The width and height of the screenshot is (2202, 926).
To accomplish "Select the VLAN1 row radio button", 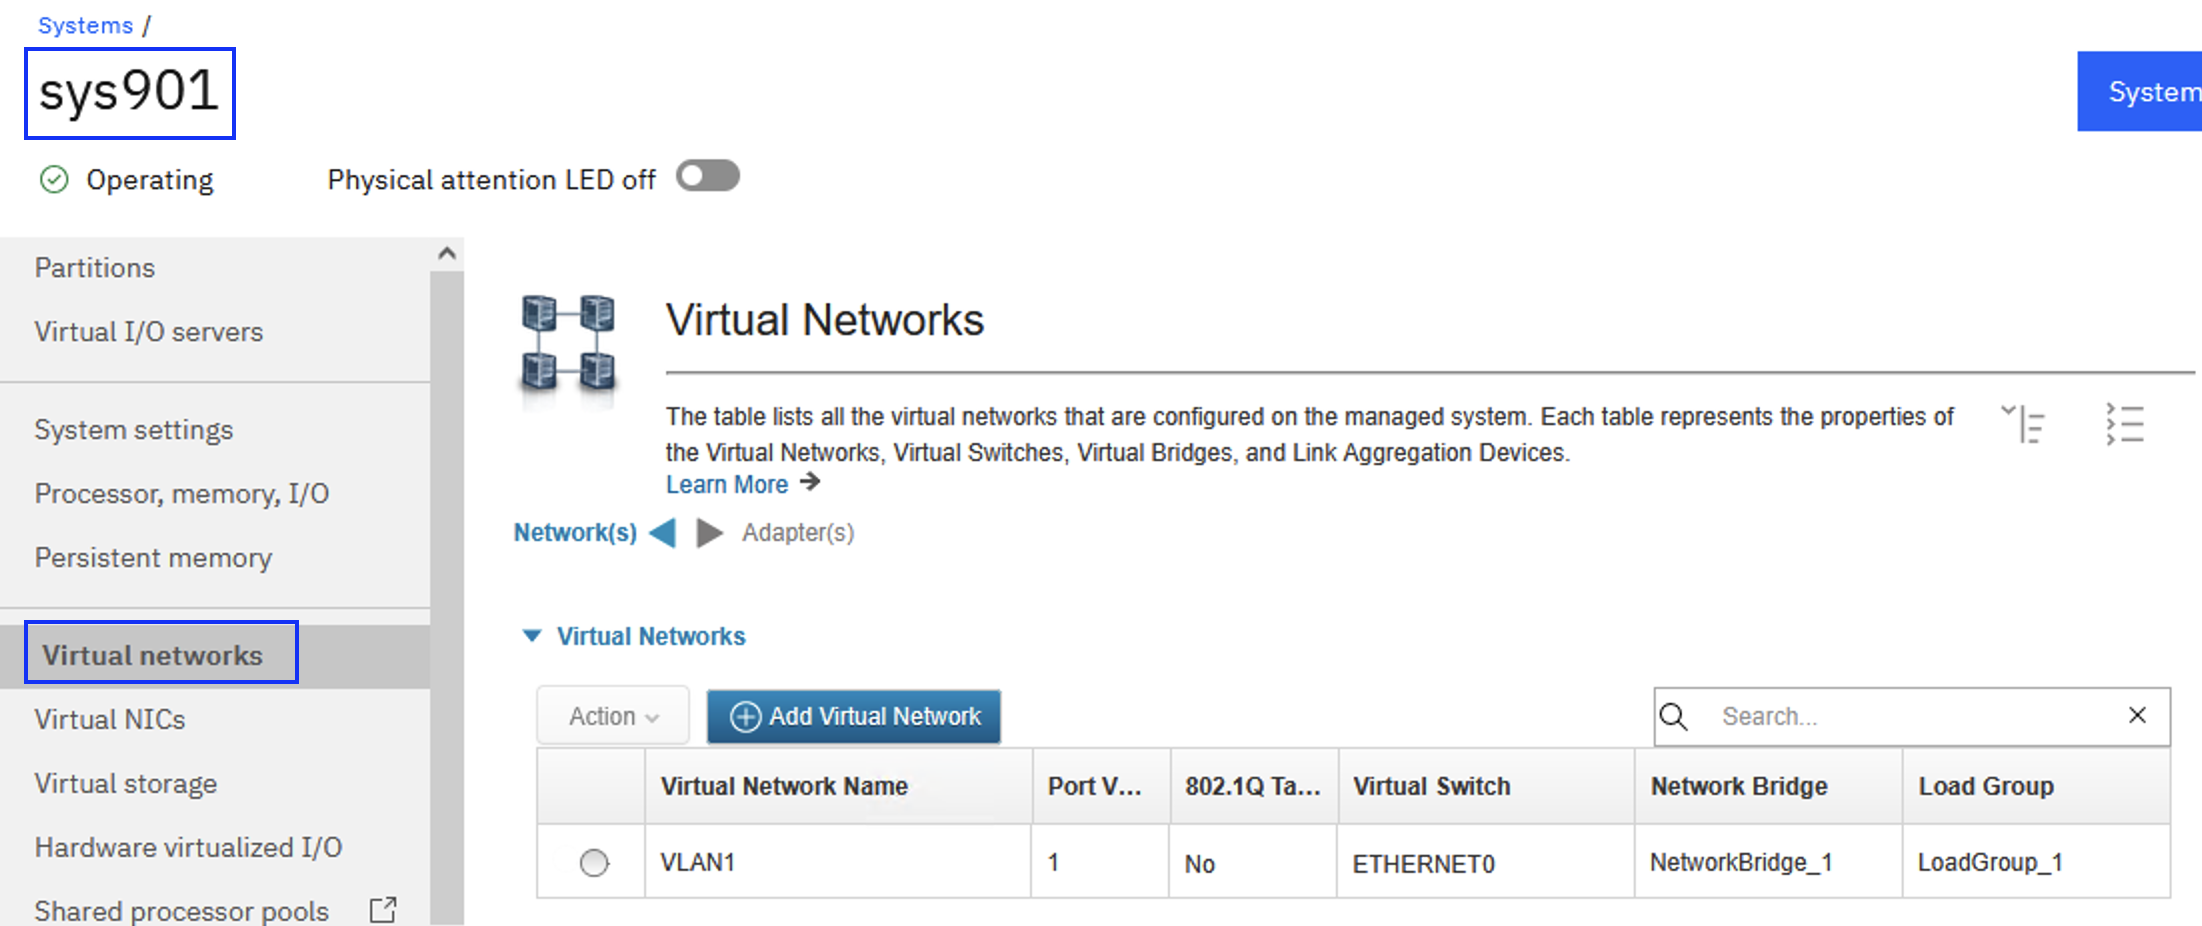I will (594, 862).
